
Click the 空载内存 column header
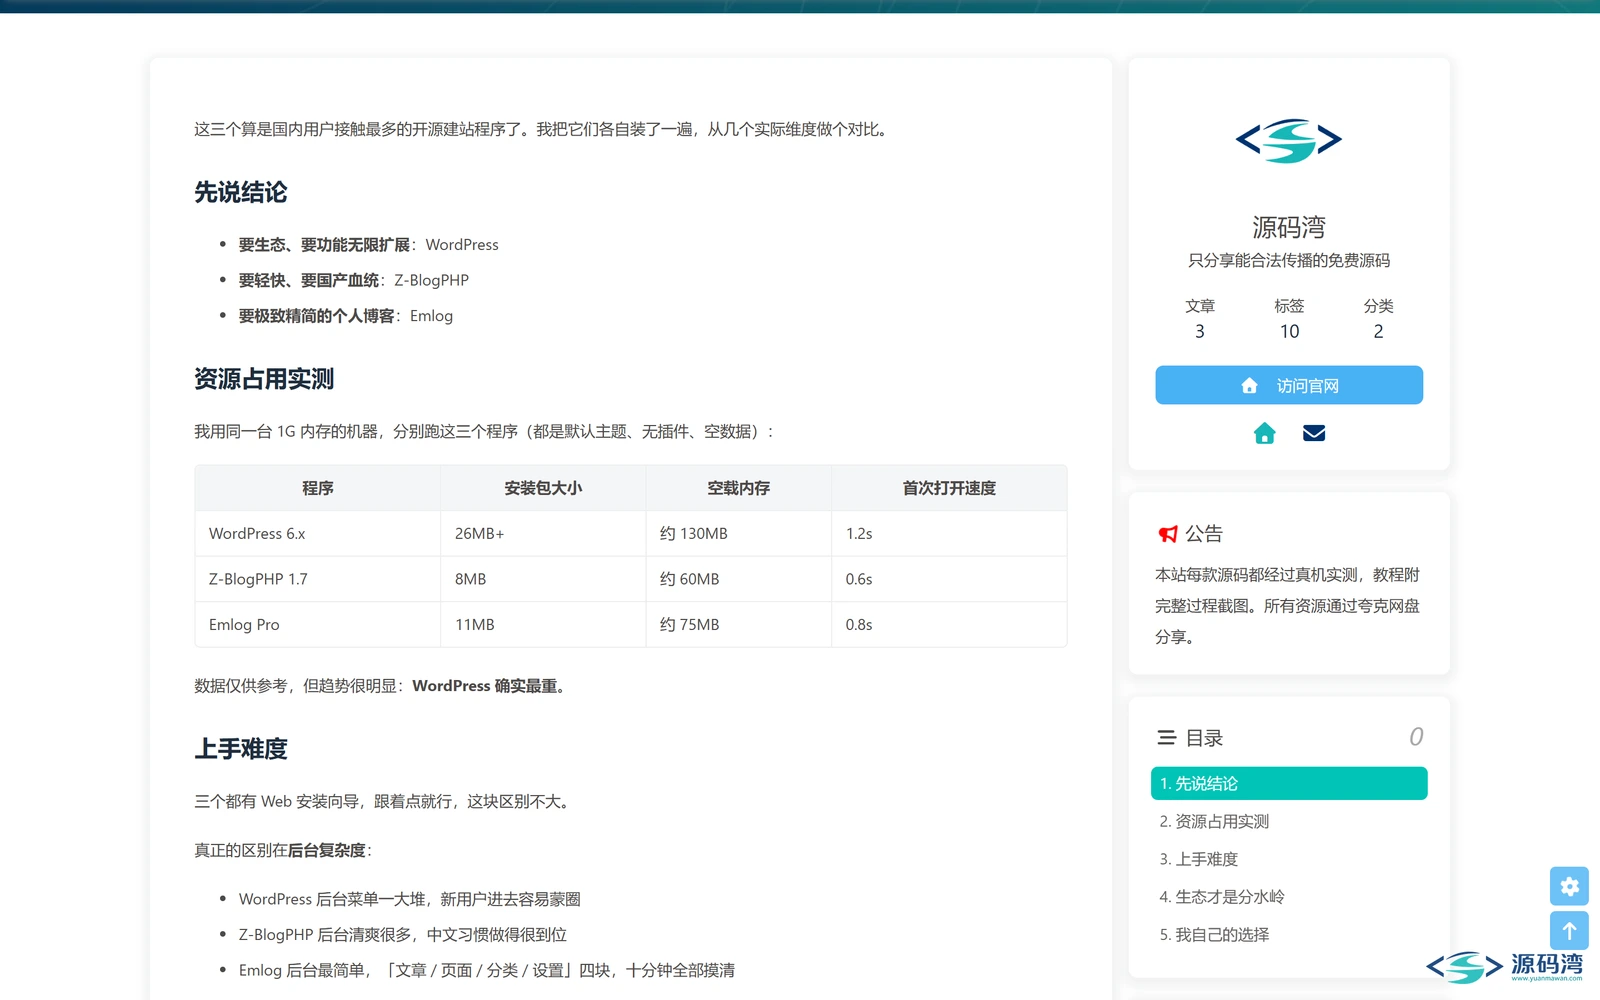point(739,488)
